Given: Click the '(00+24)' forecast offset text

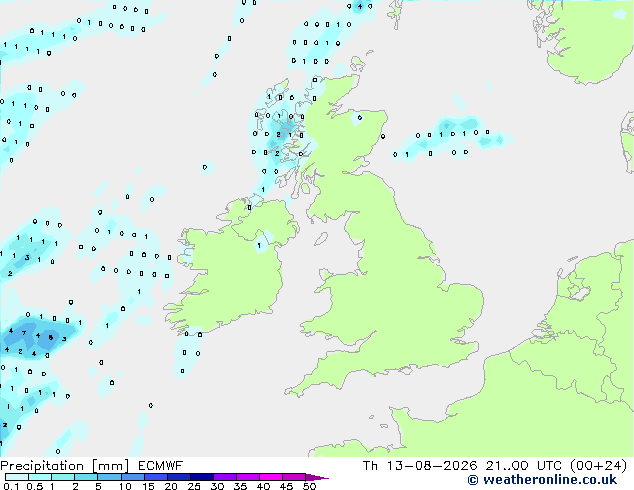Looking at the screenshot, I should tap(598, 466).
